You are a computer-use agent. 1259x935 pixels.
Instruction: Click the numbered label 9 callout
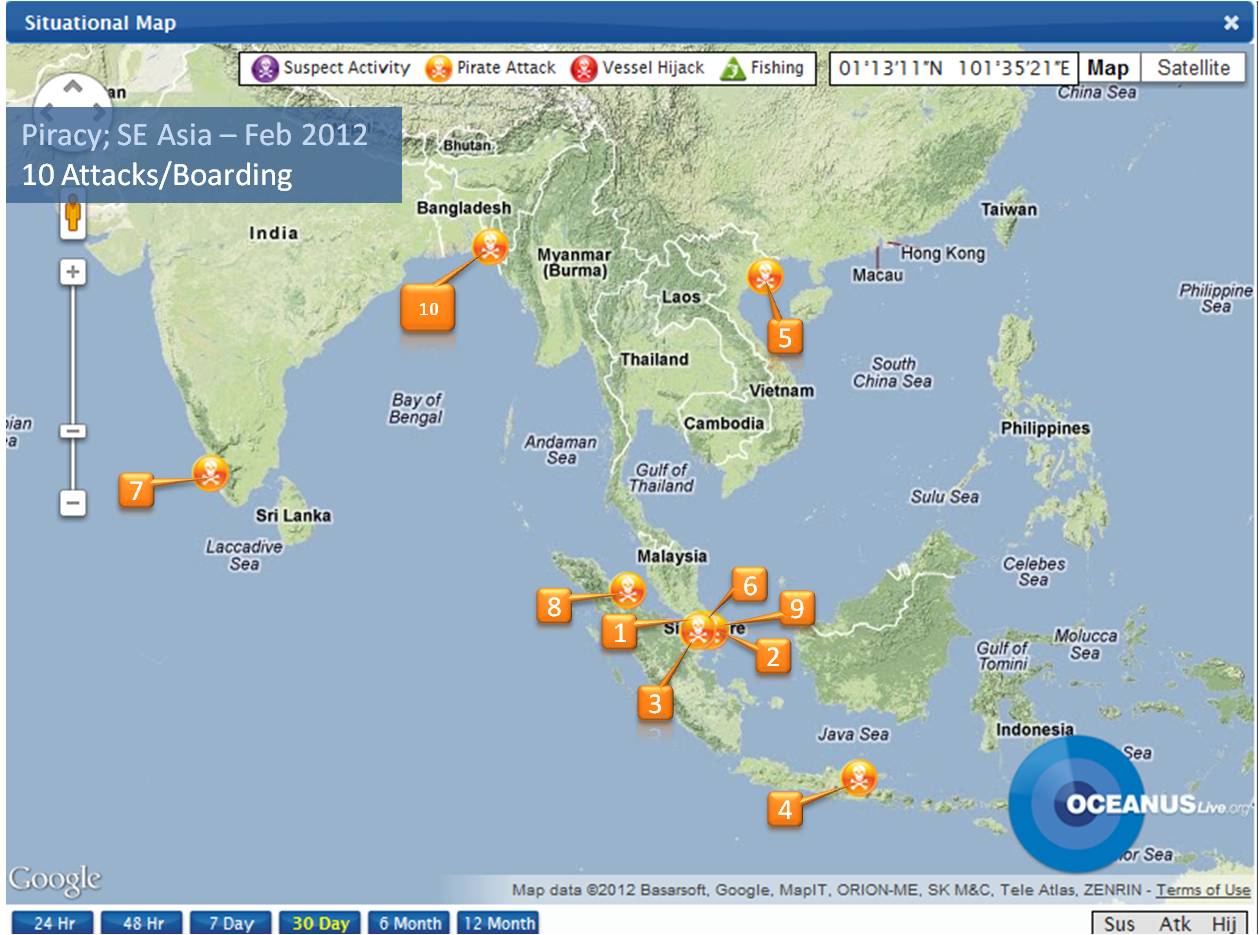797,609
